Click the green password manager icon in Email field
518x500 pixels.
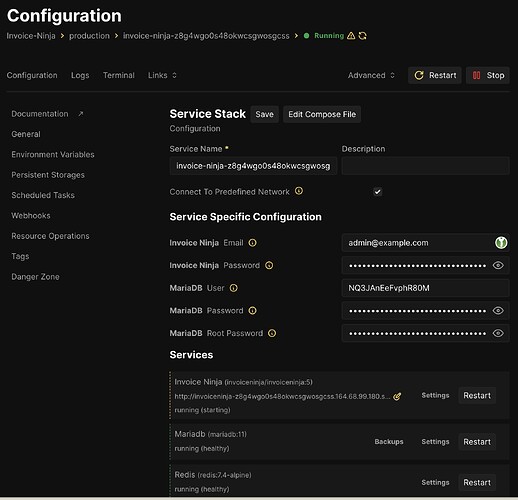click(x=501, y=243)
